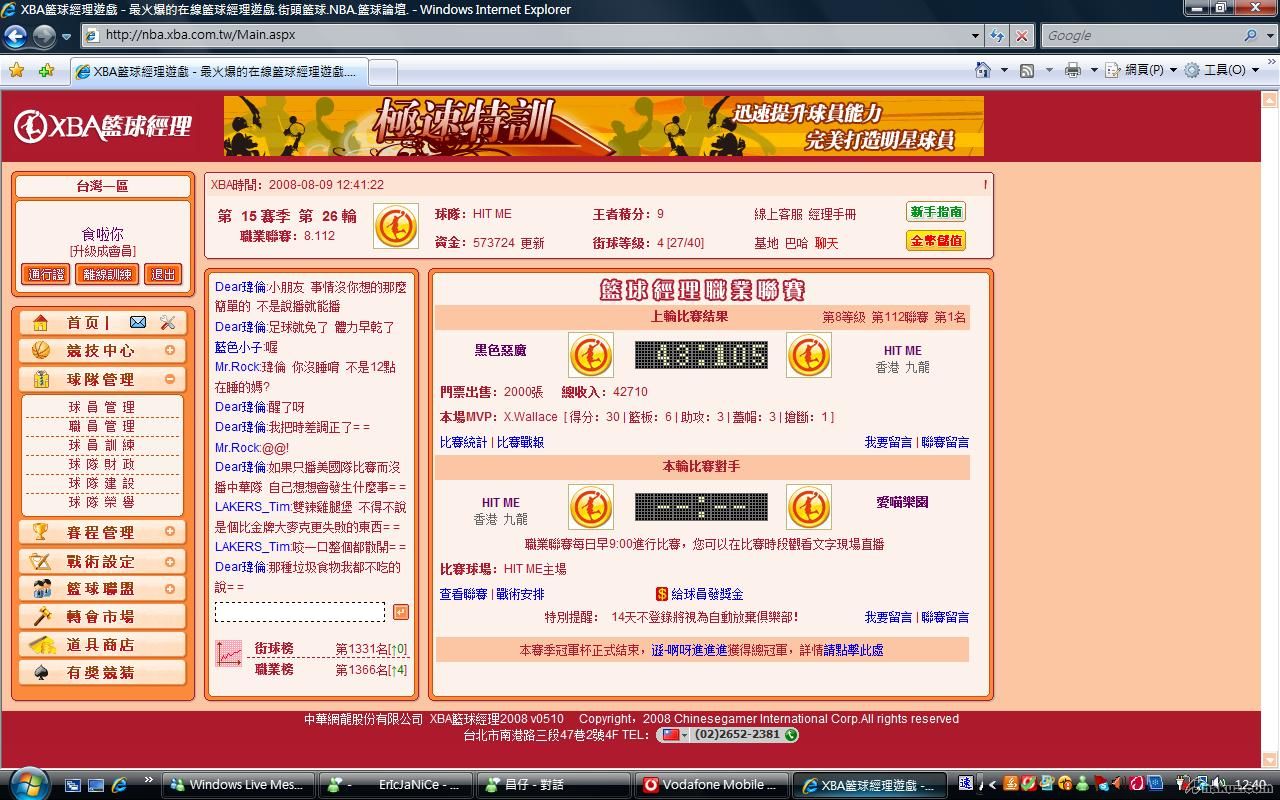Screen dimensions: 1280x800
Task: Open the 戰術安排 link
Action: point(521,594)
